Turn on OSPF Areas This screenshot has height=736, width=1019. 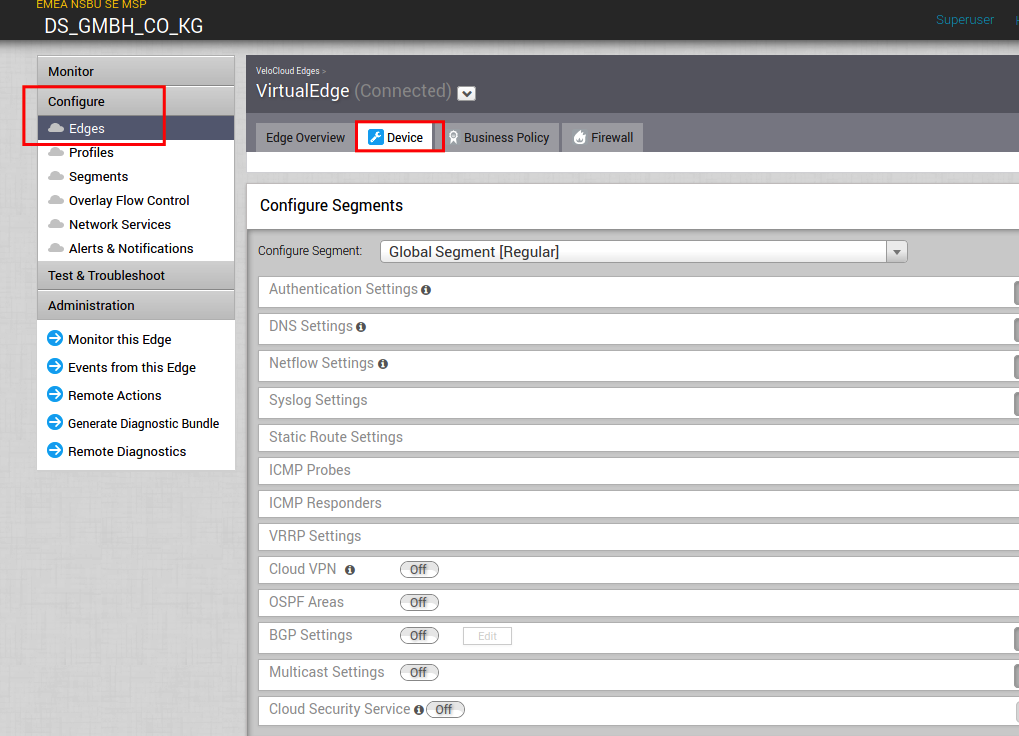point(418,602)
